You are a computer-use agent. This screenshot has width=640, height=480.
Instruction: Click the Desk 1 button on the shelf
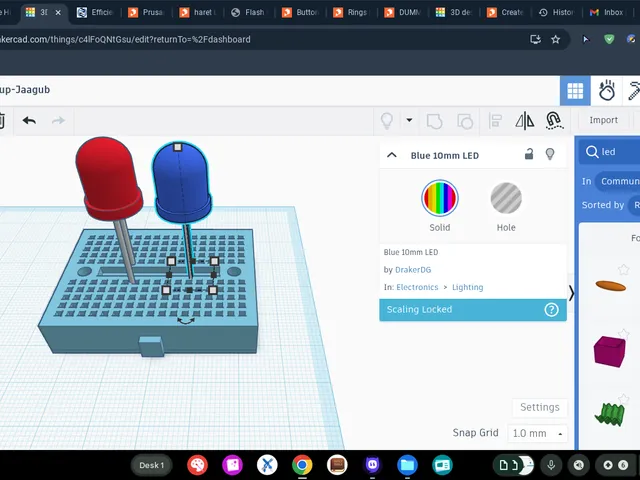click(151, 465)
